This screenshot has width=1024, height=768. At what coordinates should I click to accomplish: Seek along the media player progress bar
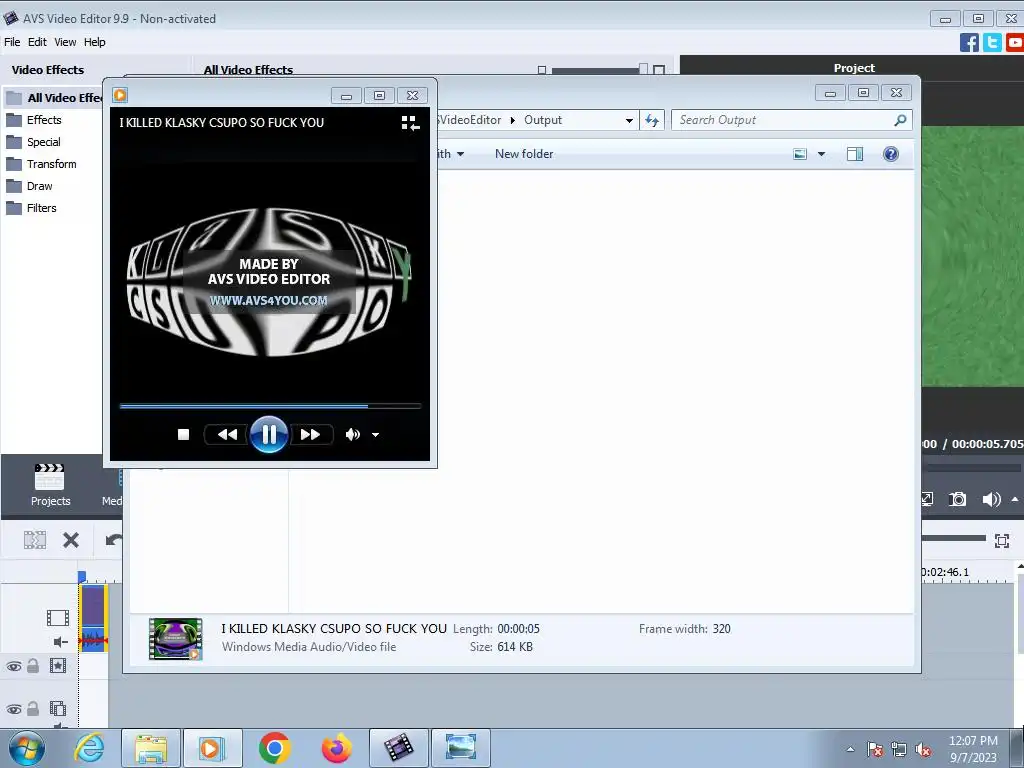pyautogui.click(x=270, y=406)
